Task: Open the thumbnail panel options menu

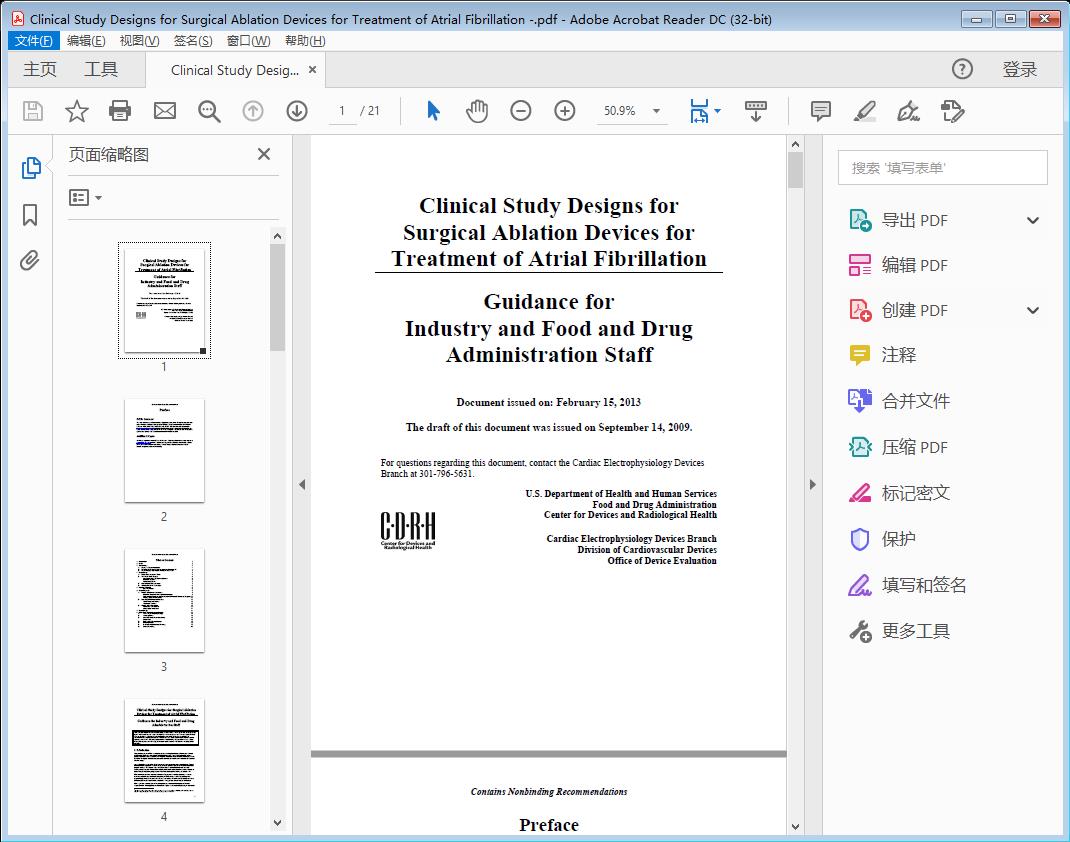Action: point(82,197)
